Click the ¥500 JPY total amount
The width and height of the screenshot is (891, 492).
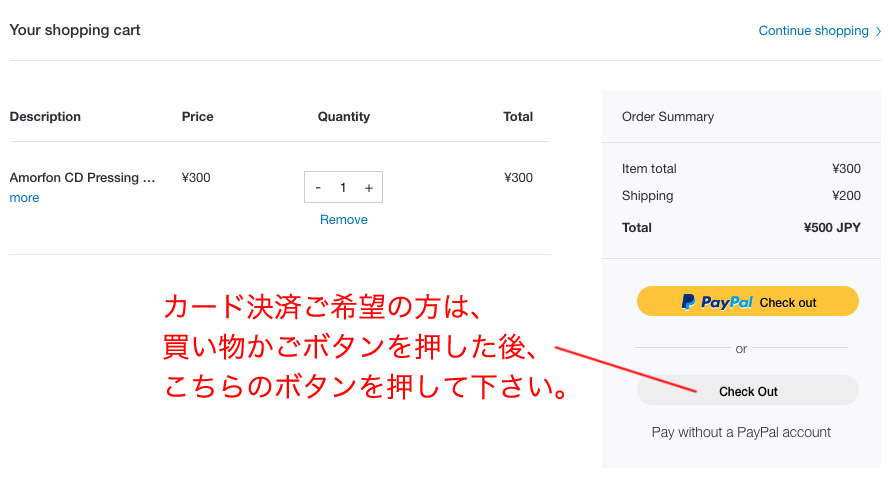tap(832, 228)
